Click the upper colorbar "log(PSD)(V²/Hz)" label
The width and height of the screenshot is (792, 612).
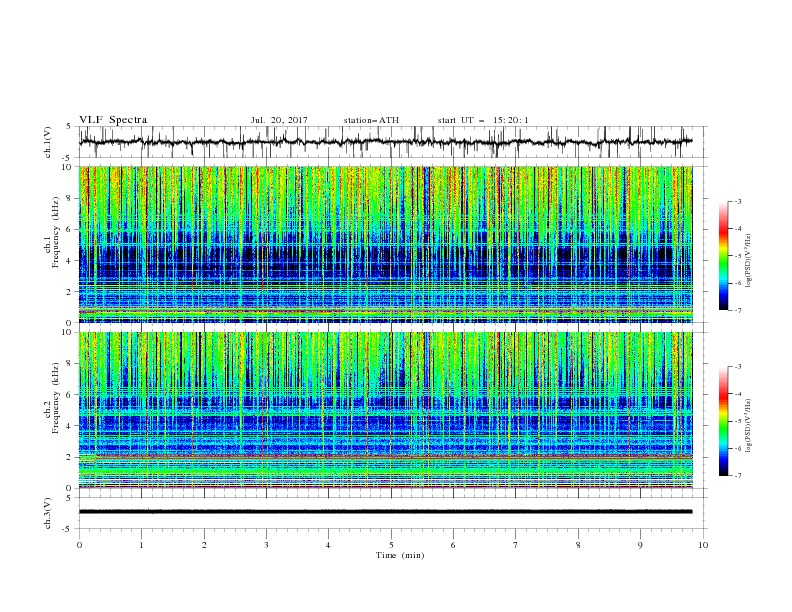(748, 261)
